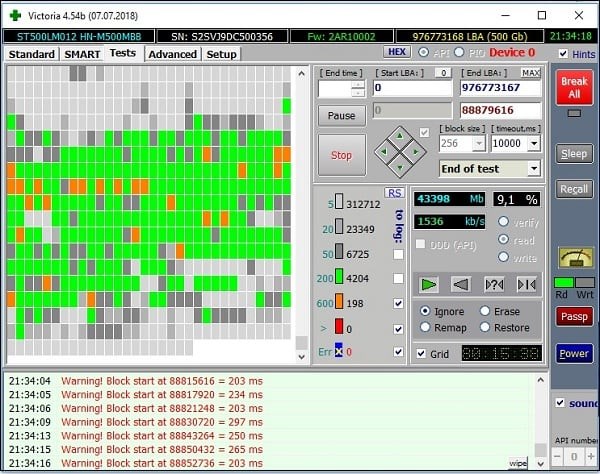Open the Advanced tab
The image size is (600, 474).
tap(173, 54)
